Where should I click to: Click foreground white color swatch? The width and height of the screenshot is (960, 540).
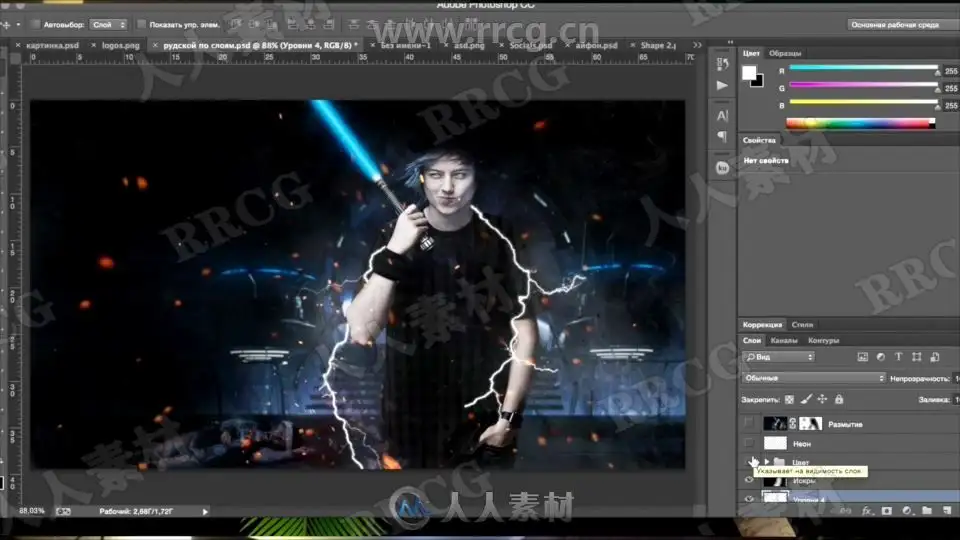[x=748, y=73]
